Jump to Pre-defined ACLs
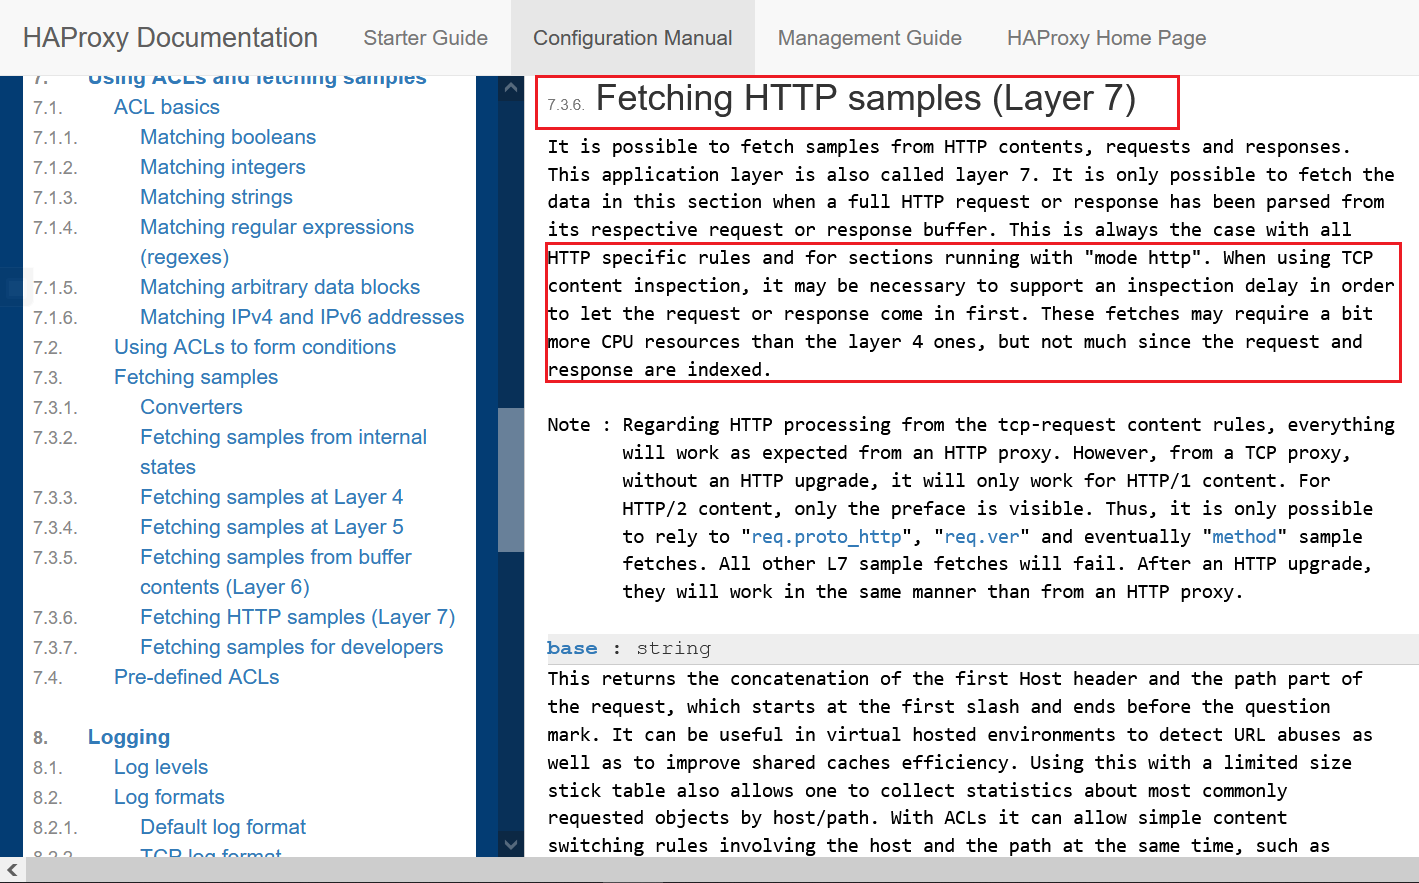Screen dimensions: 1419x883 click(196, 677)
